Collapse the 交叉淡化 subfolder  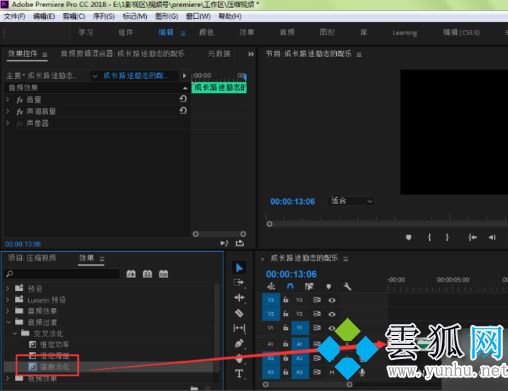tap(15, 333)
